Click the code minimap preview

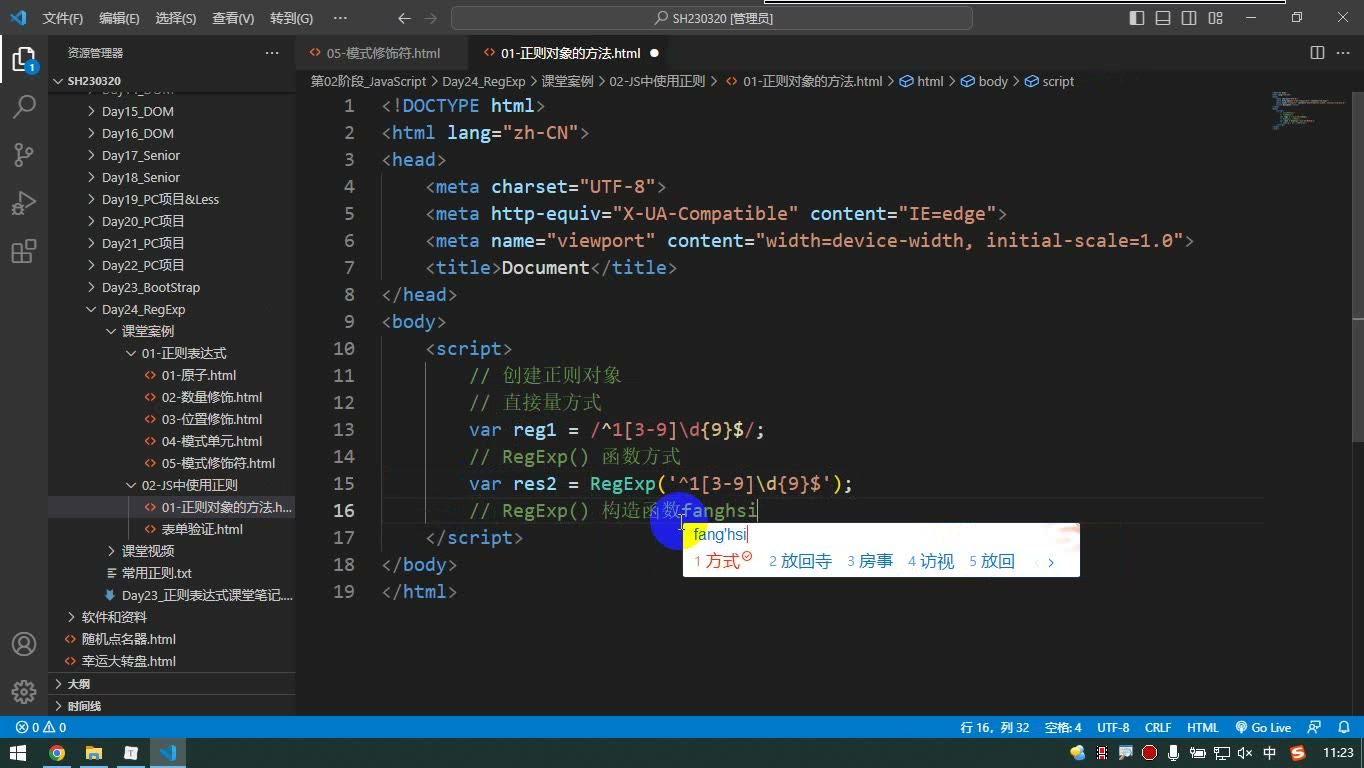point(1308,110)
